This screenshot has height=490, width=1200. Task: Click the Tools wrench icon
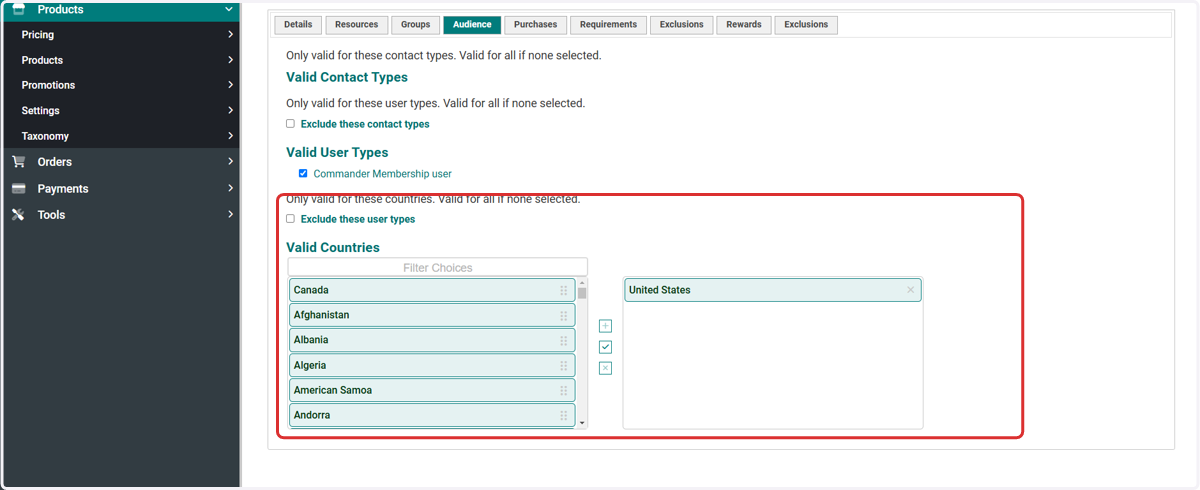click(x=18, y=214)
